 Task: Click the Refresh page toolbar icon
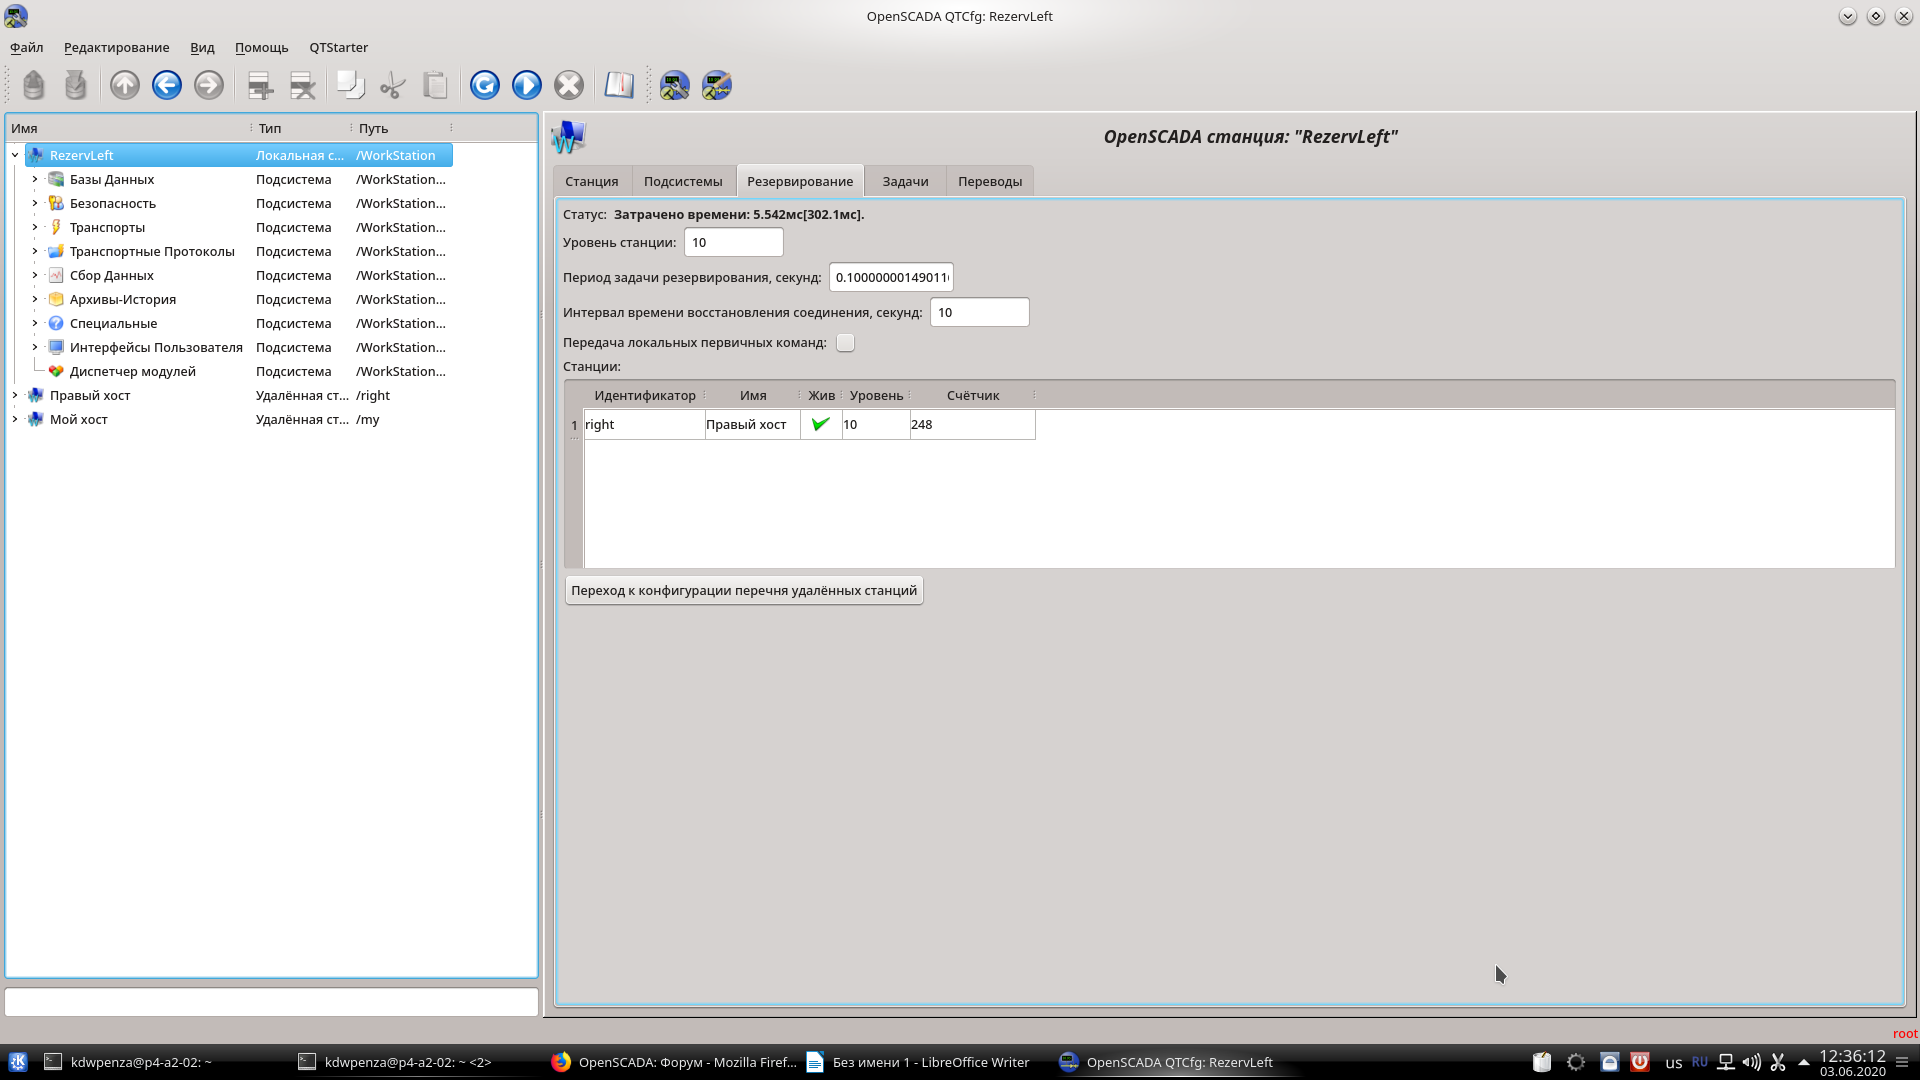pos(485,85)
